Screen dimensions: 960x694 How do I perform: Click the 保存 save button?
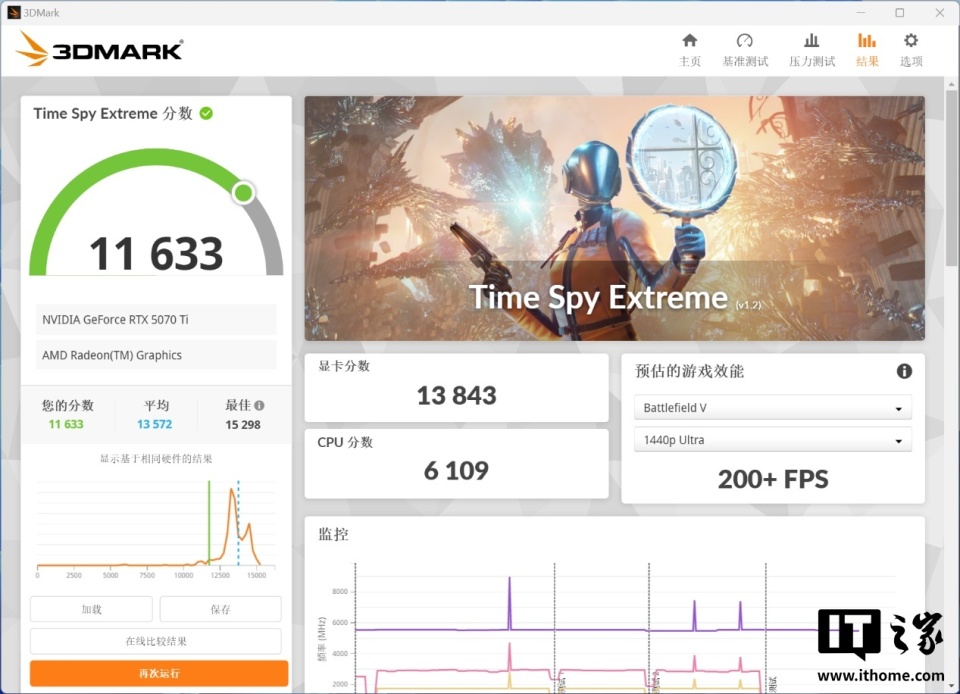(x=220, y=609)
